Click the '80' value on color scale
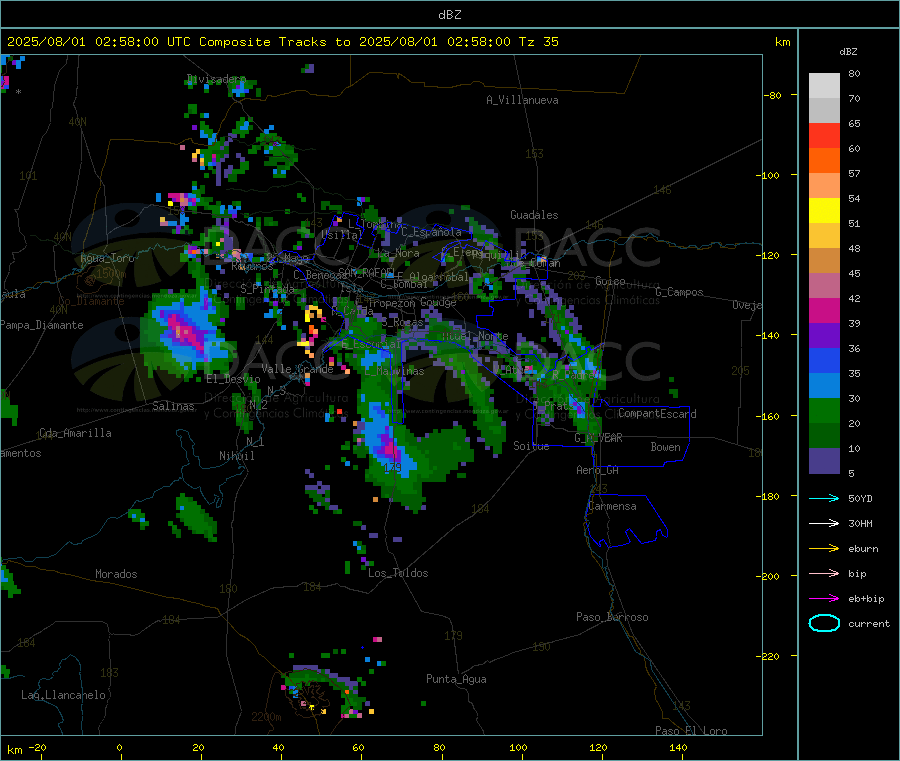 854,73
